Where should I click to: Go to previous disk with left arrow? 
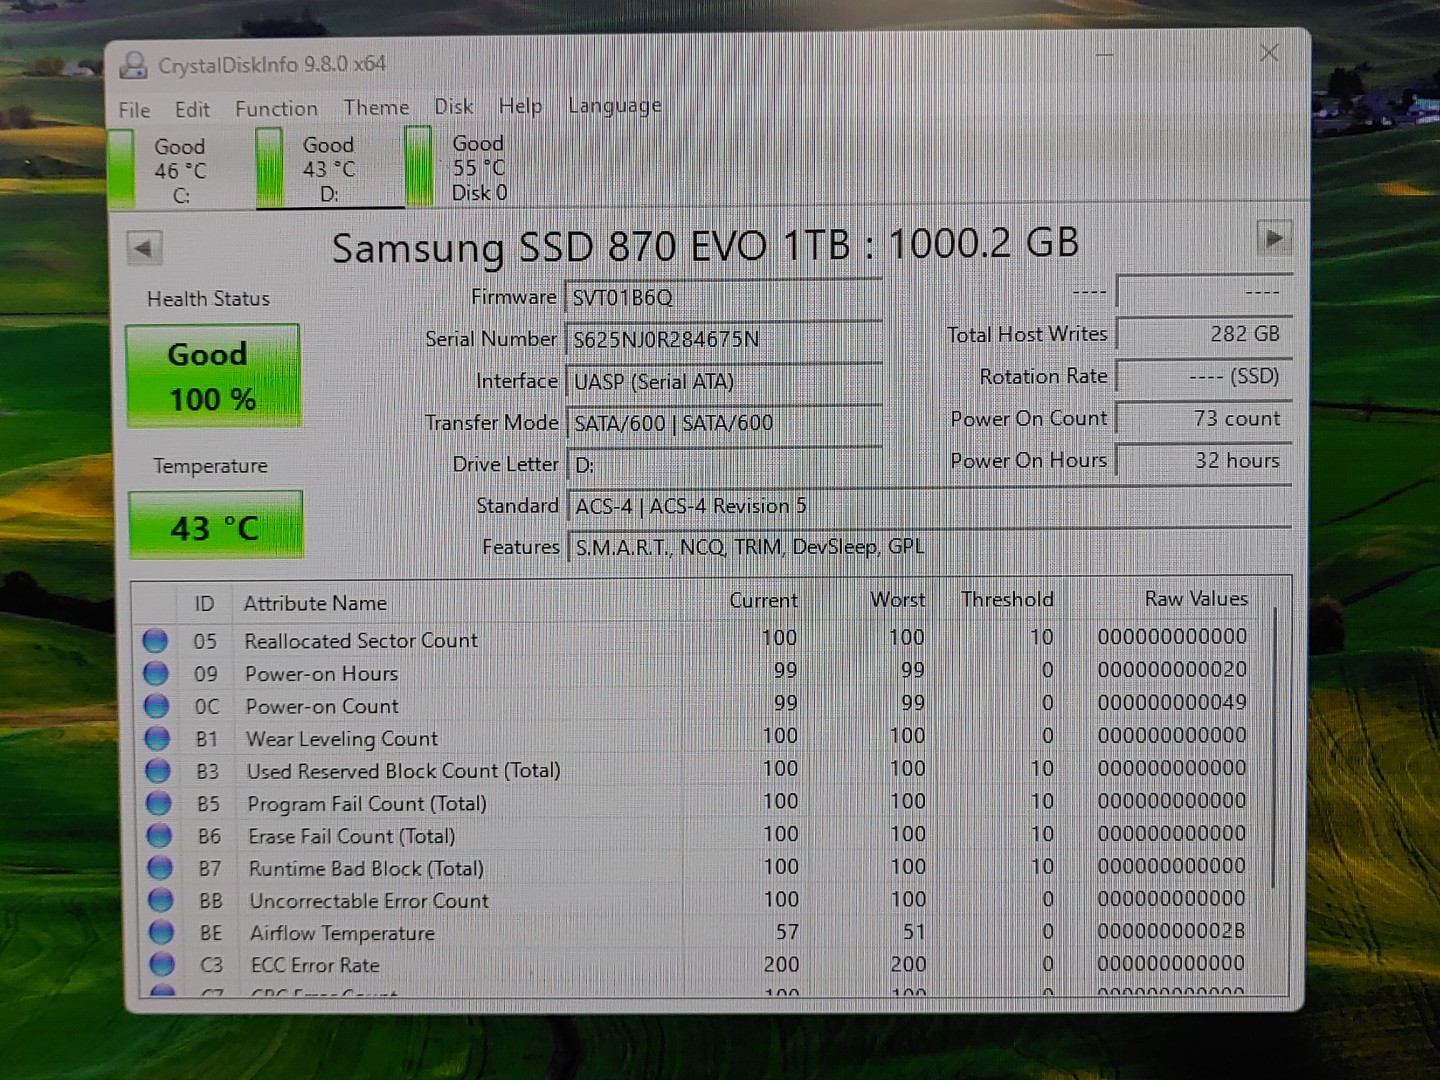click(x=145, y=248)
